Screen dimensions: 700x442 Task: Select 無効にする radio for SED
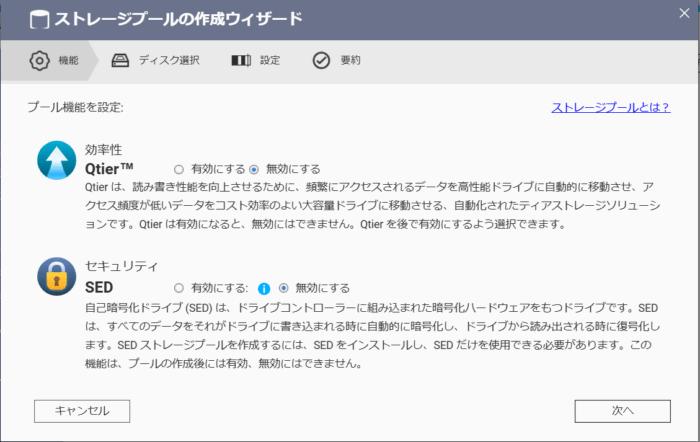pos(284,287)
